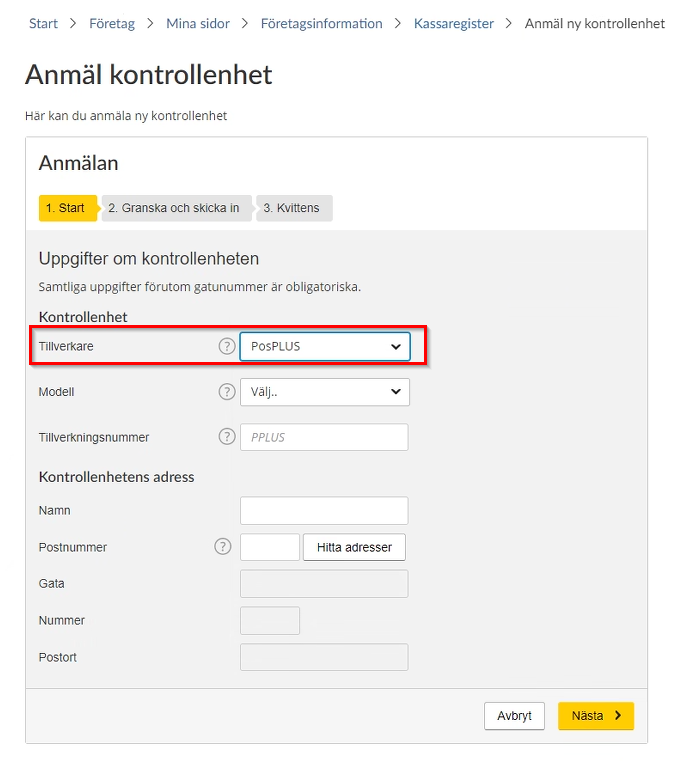This screenshot has width=686, height=761.
Task: Focus the Postnummer input field
Action: pyautogui.click(x=270, y=547)
